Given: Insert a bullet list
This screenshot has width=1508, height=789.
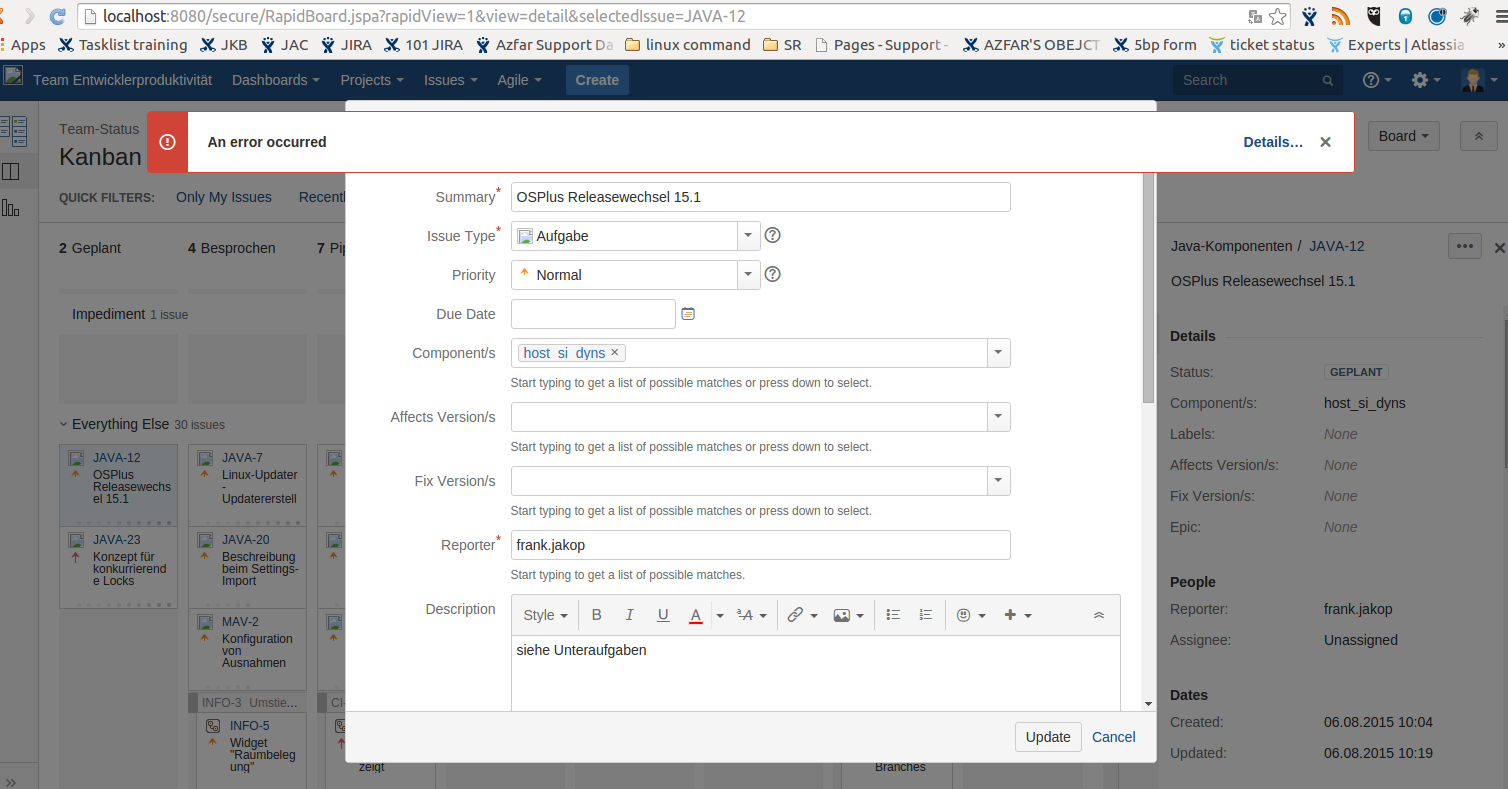Looking at the screenshot, I should point(894,615).
